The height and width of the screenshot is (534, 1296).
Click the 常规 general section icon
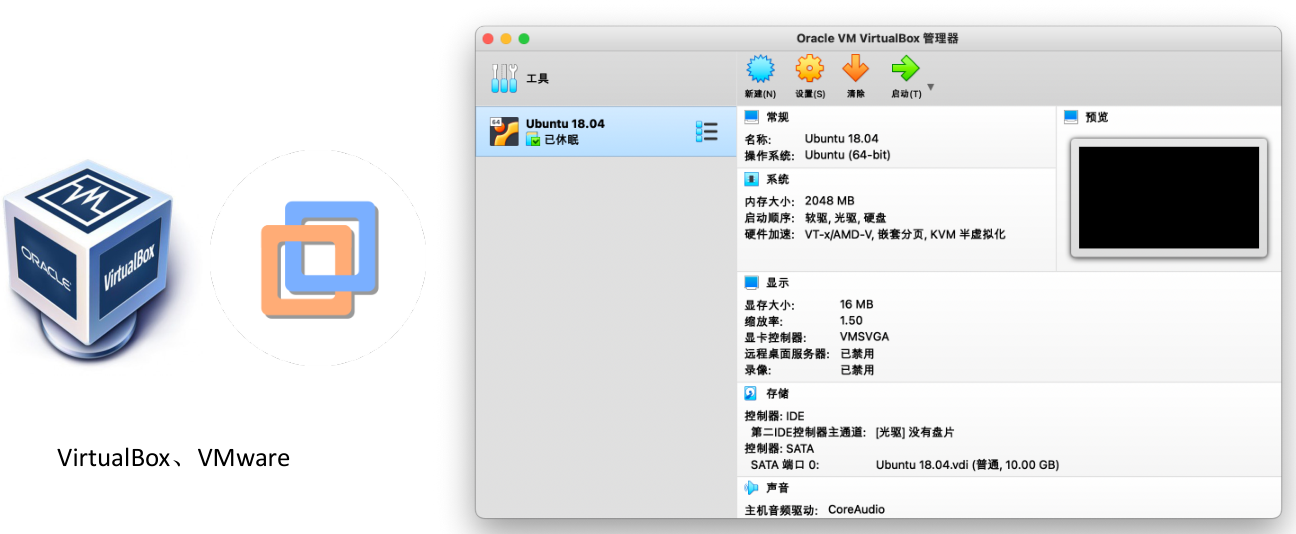click(x=752, y=117)
